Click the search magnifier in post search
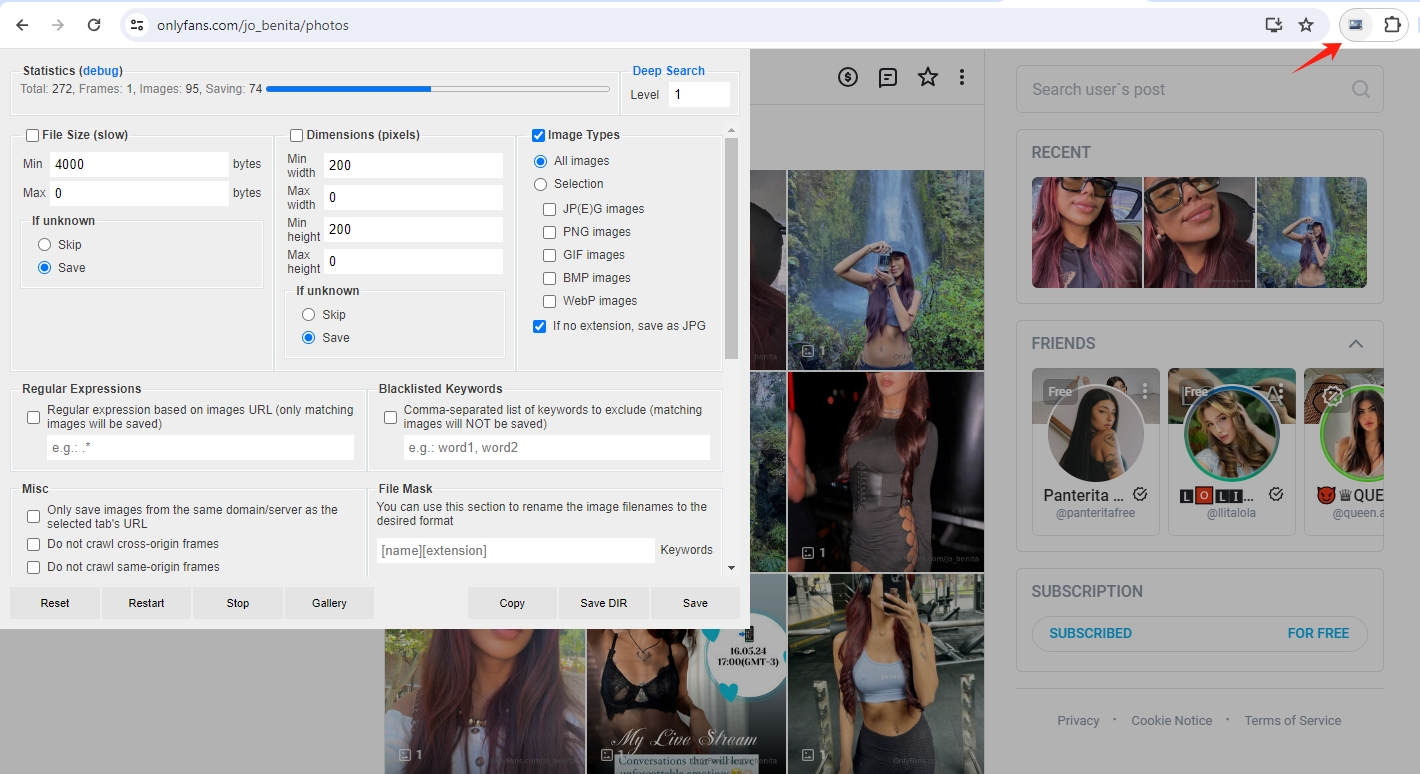The height and width of the screenshot is (774, 1420). 1361,89
